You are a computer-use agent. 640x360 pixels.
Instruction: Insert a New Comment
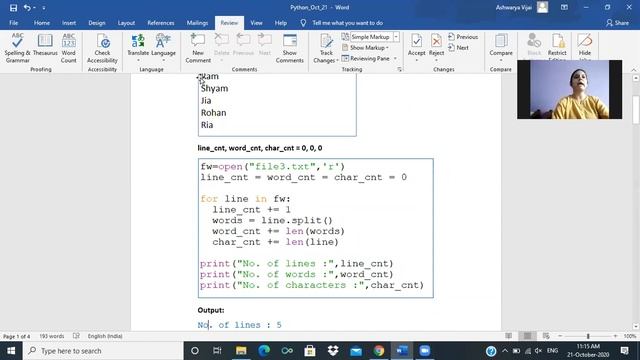198,48
